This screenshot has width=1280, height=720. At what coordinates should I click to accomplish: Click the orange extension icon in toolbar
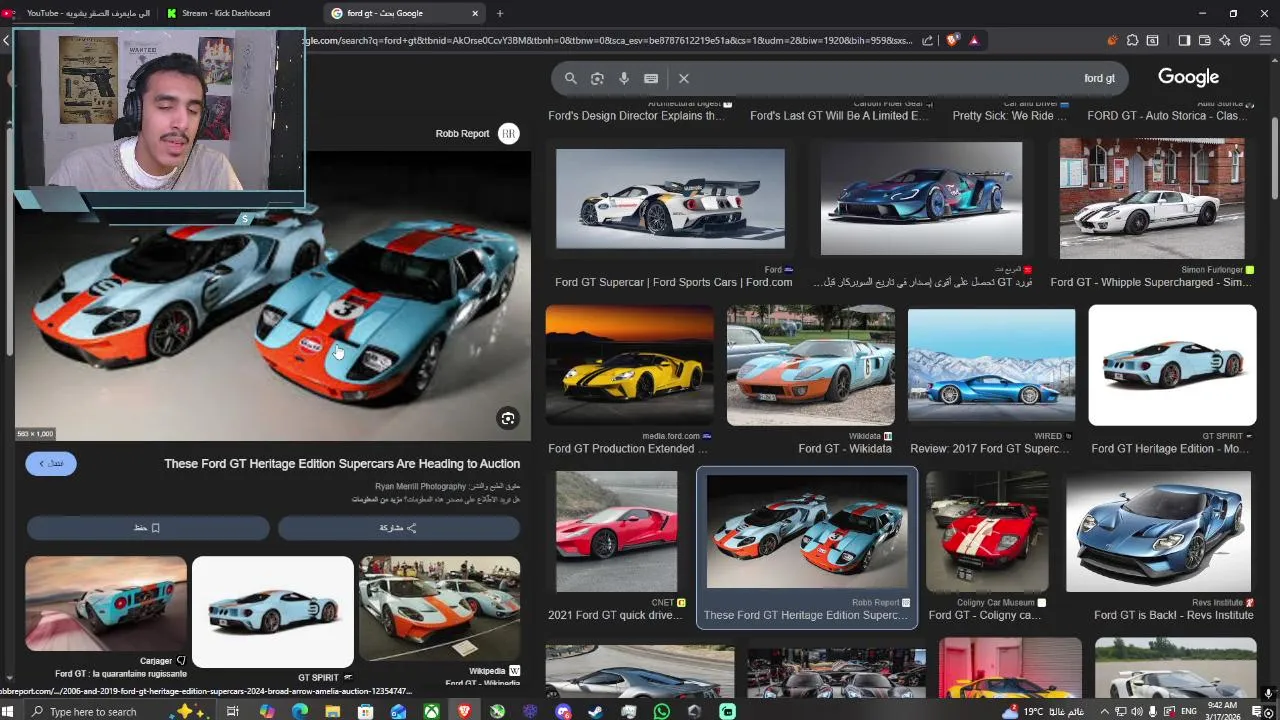point(1112,40)
